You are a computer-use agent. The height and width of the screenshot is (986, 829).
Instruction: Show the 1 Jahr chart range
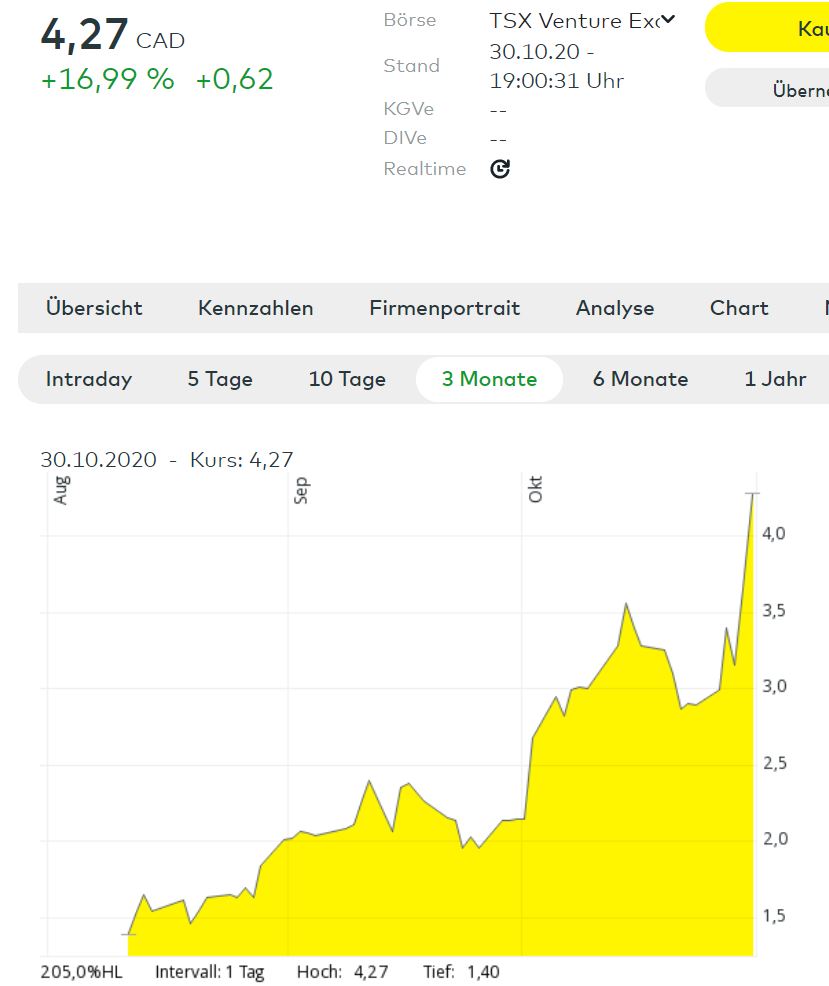[x=775, y=380]
